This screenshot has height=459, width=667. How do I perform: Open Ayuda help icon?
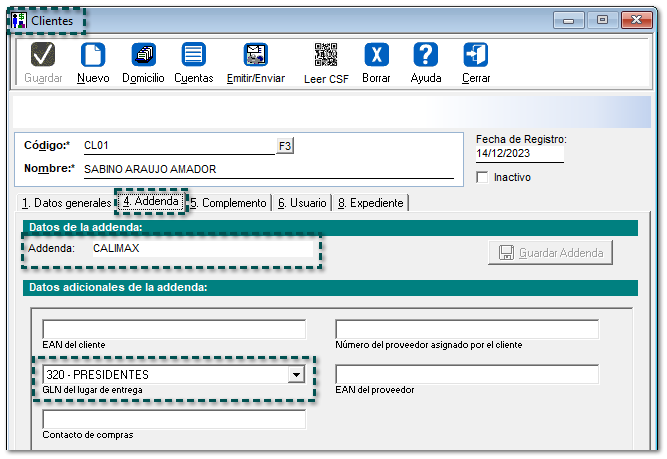click(x=426, y=56)
